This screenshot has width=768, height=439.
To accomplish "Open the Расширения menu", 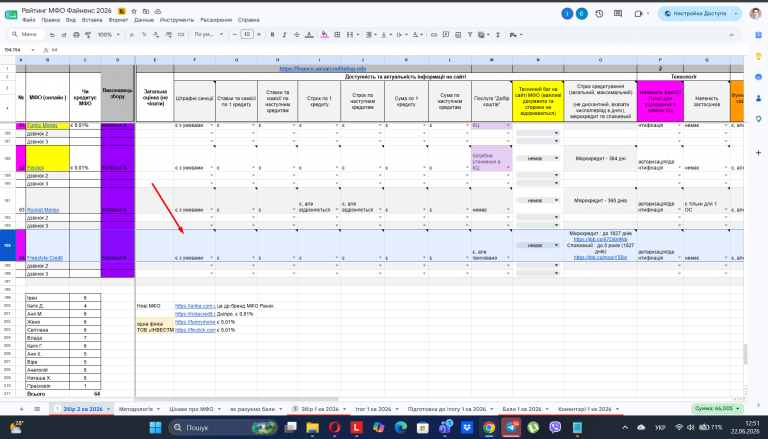I will click(216, 20).
